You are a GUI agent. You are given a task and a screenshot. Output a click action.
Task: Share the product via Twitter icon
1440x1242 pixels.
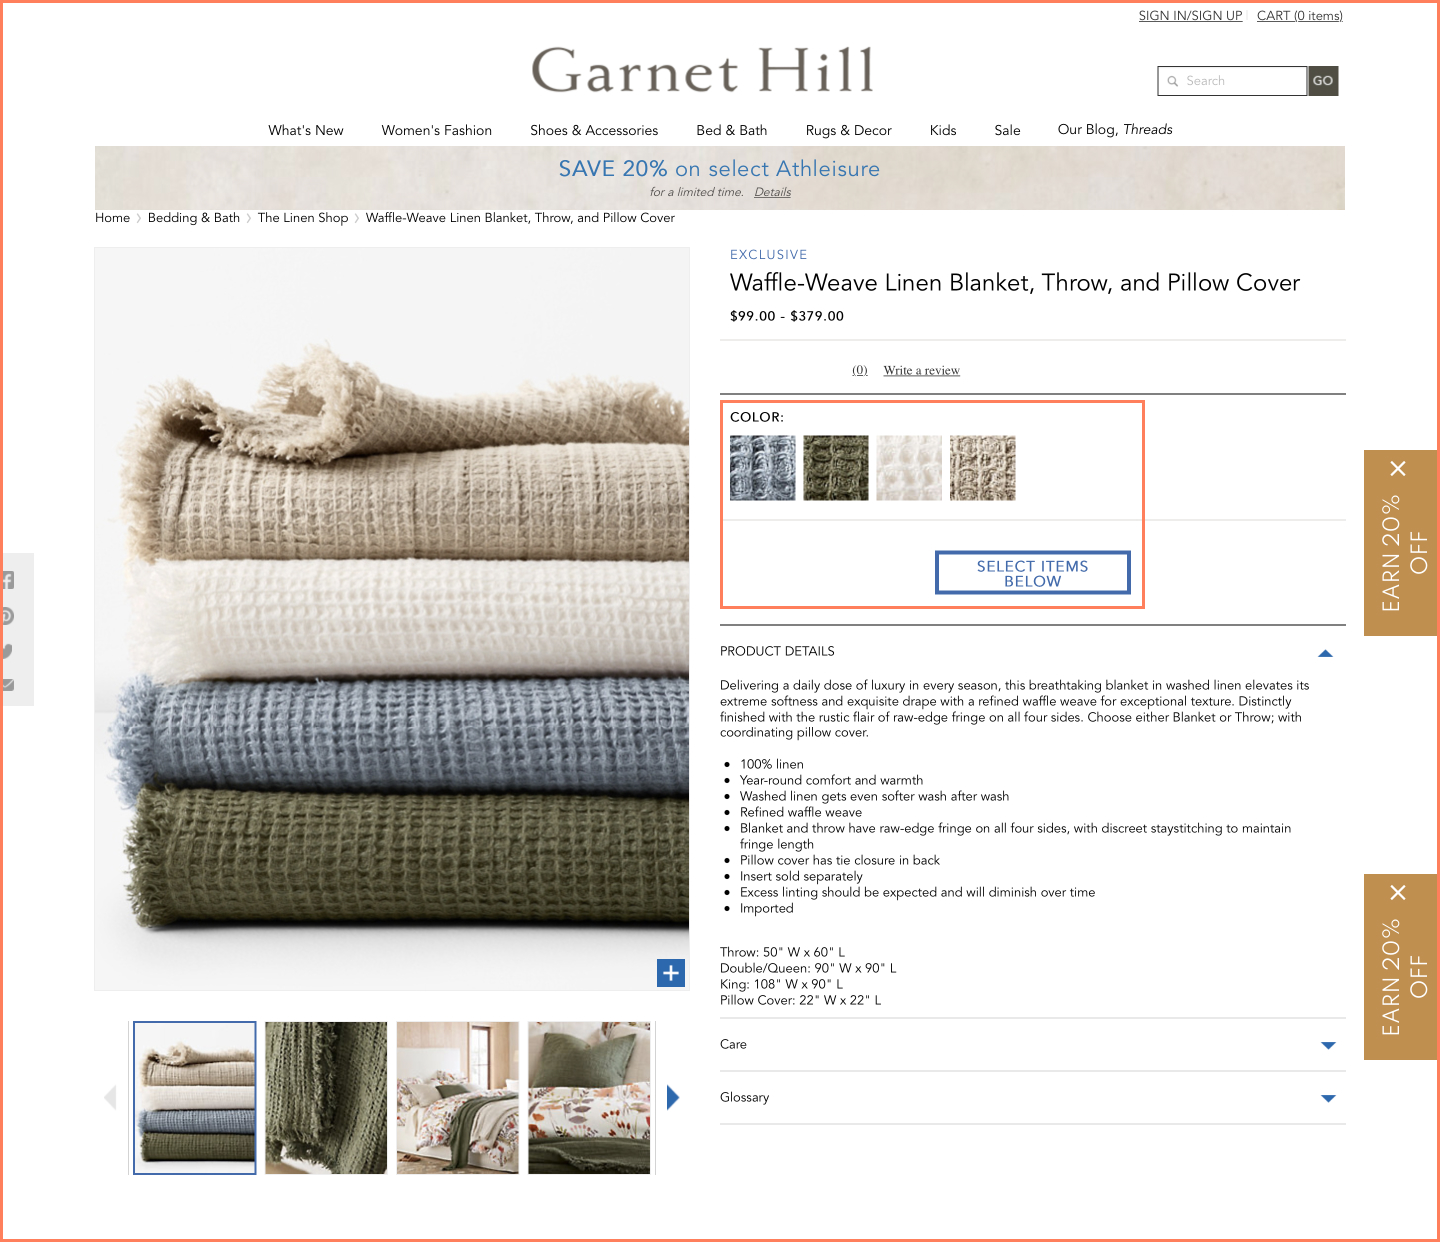click(8, 651)
